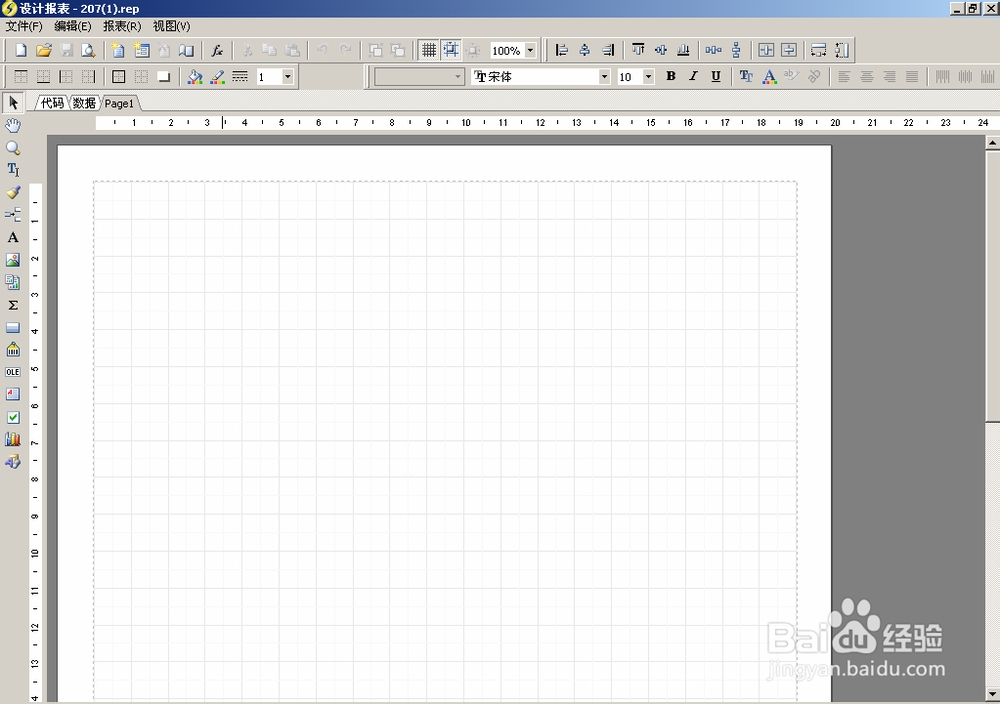
Task: Align selected objects to bottom edges
Action: pos(683,50)
